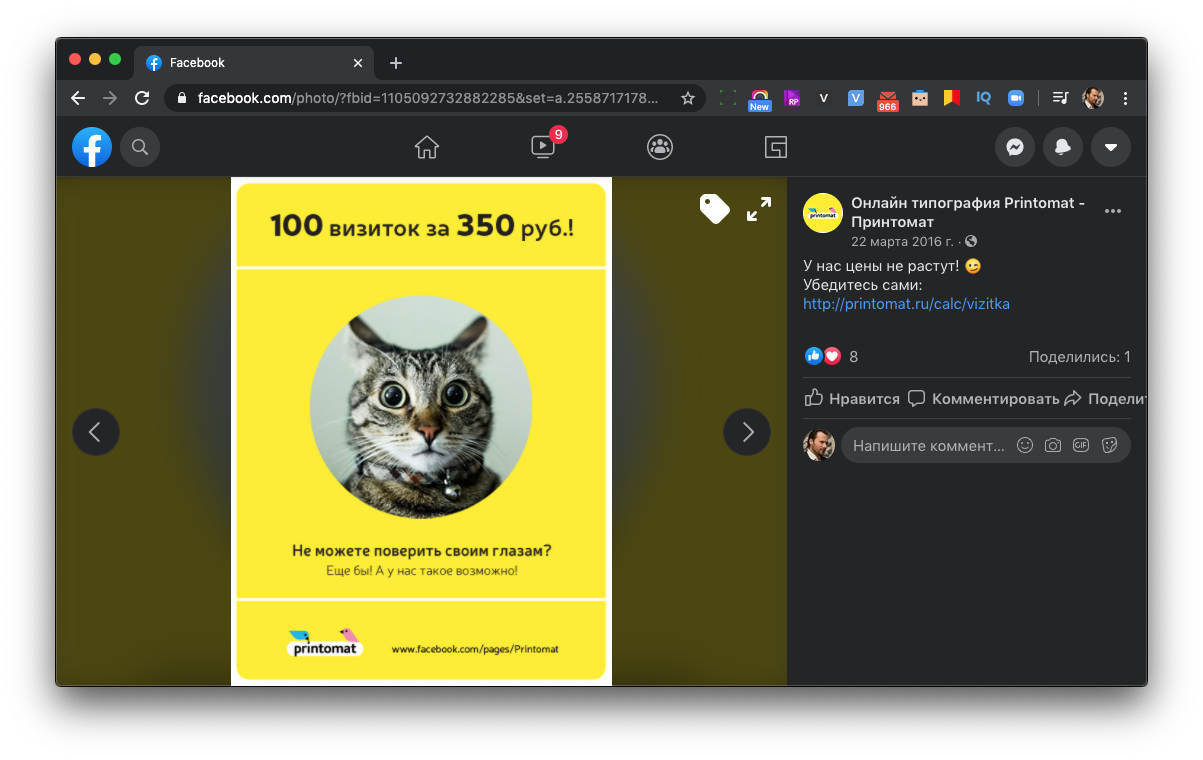Add a sticker to the comment
The image size is (1203, 760).
(x=1109, y=446)
